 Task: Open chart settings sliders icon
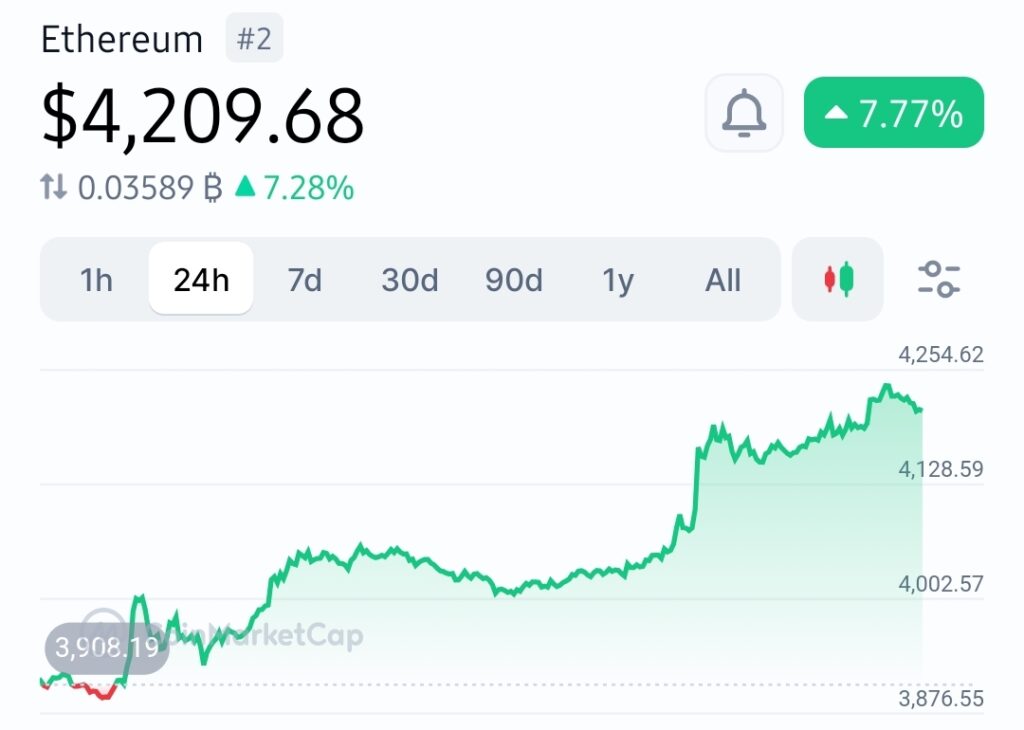click(938, 279)
